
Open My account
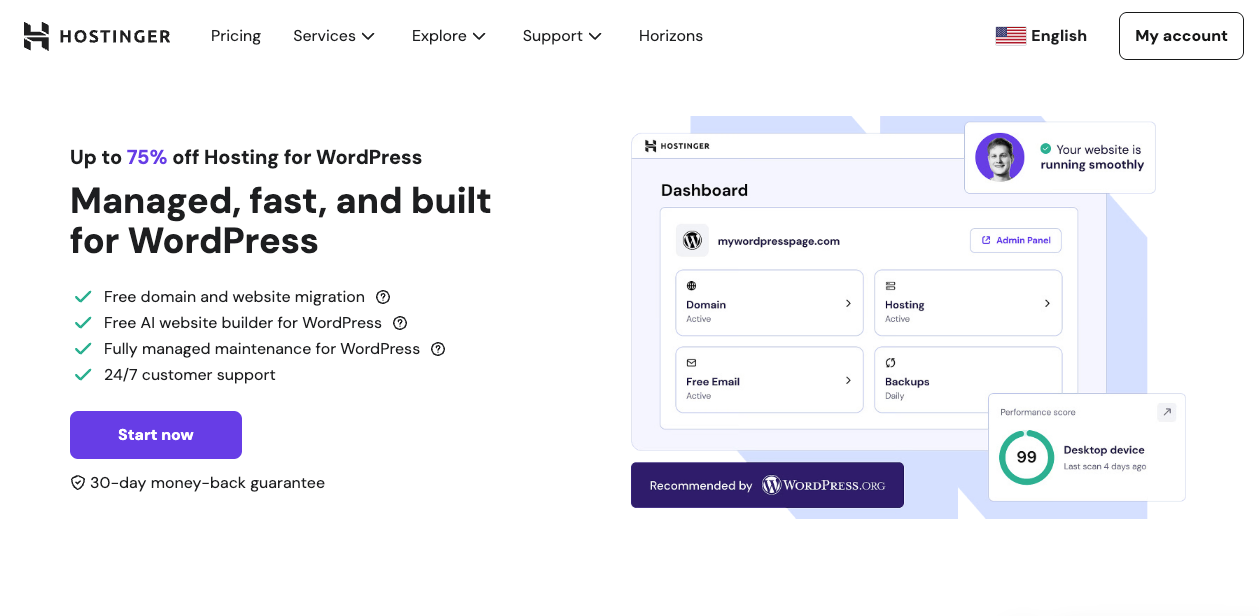1181,35
